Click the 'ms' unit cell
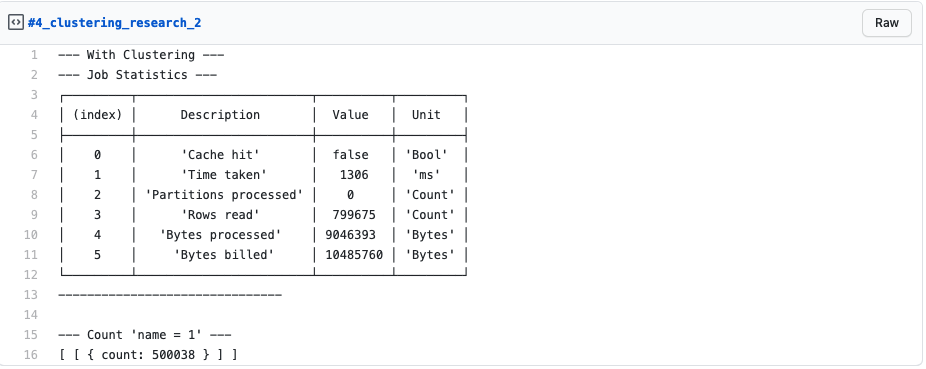Image resolution: width=926 pixels, height=369 pixels. pos(426,175)
